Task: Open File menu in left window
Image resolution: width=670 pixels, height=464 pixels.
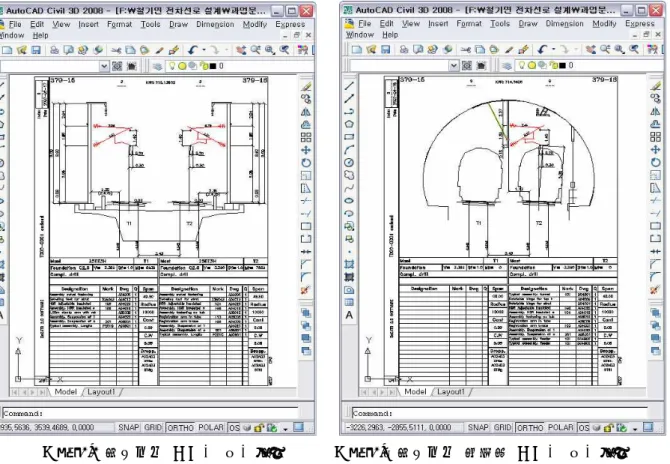Action: [x=15, y=24]
